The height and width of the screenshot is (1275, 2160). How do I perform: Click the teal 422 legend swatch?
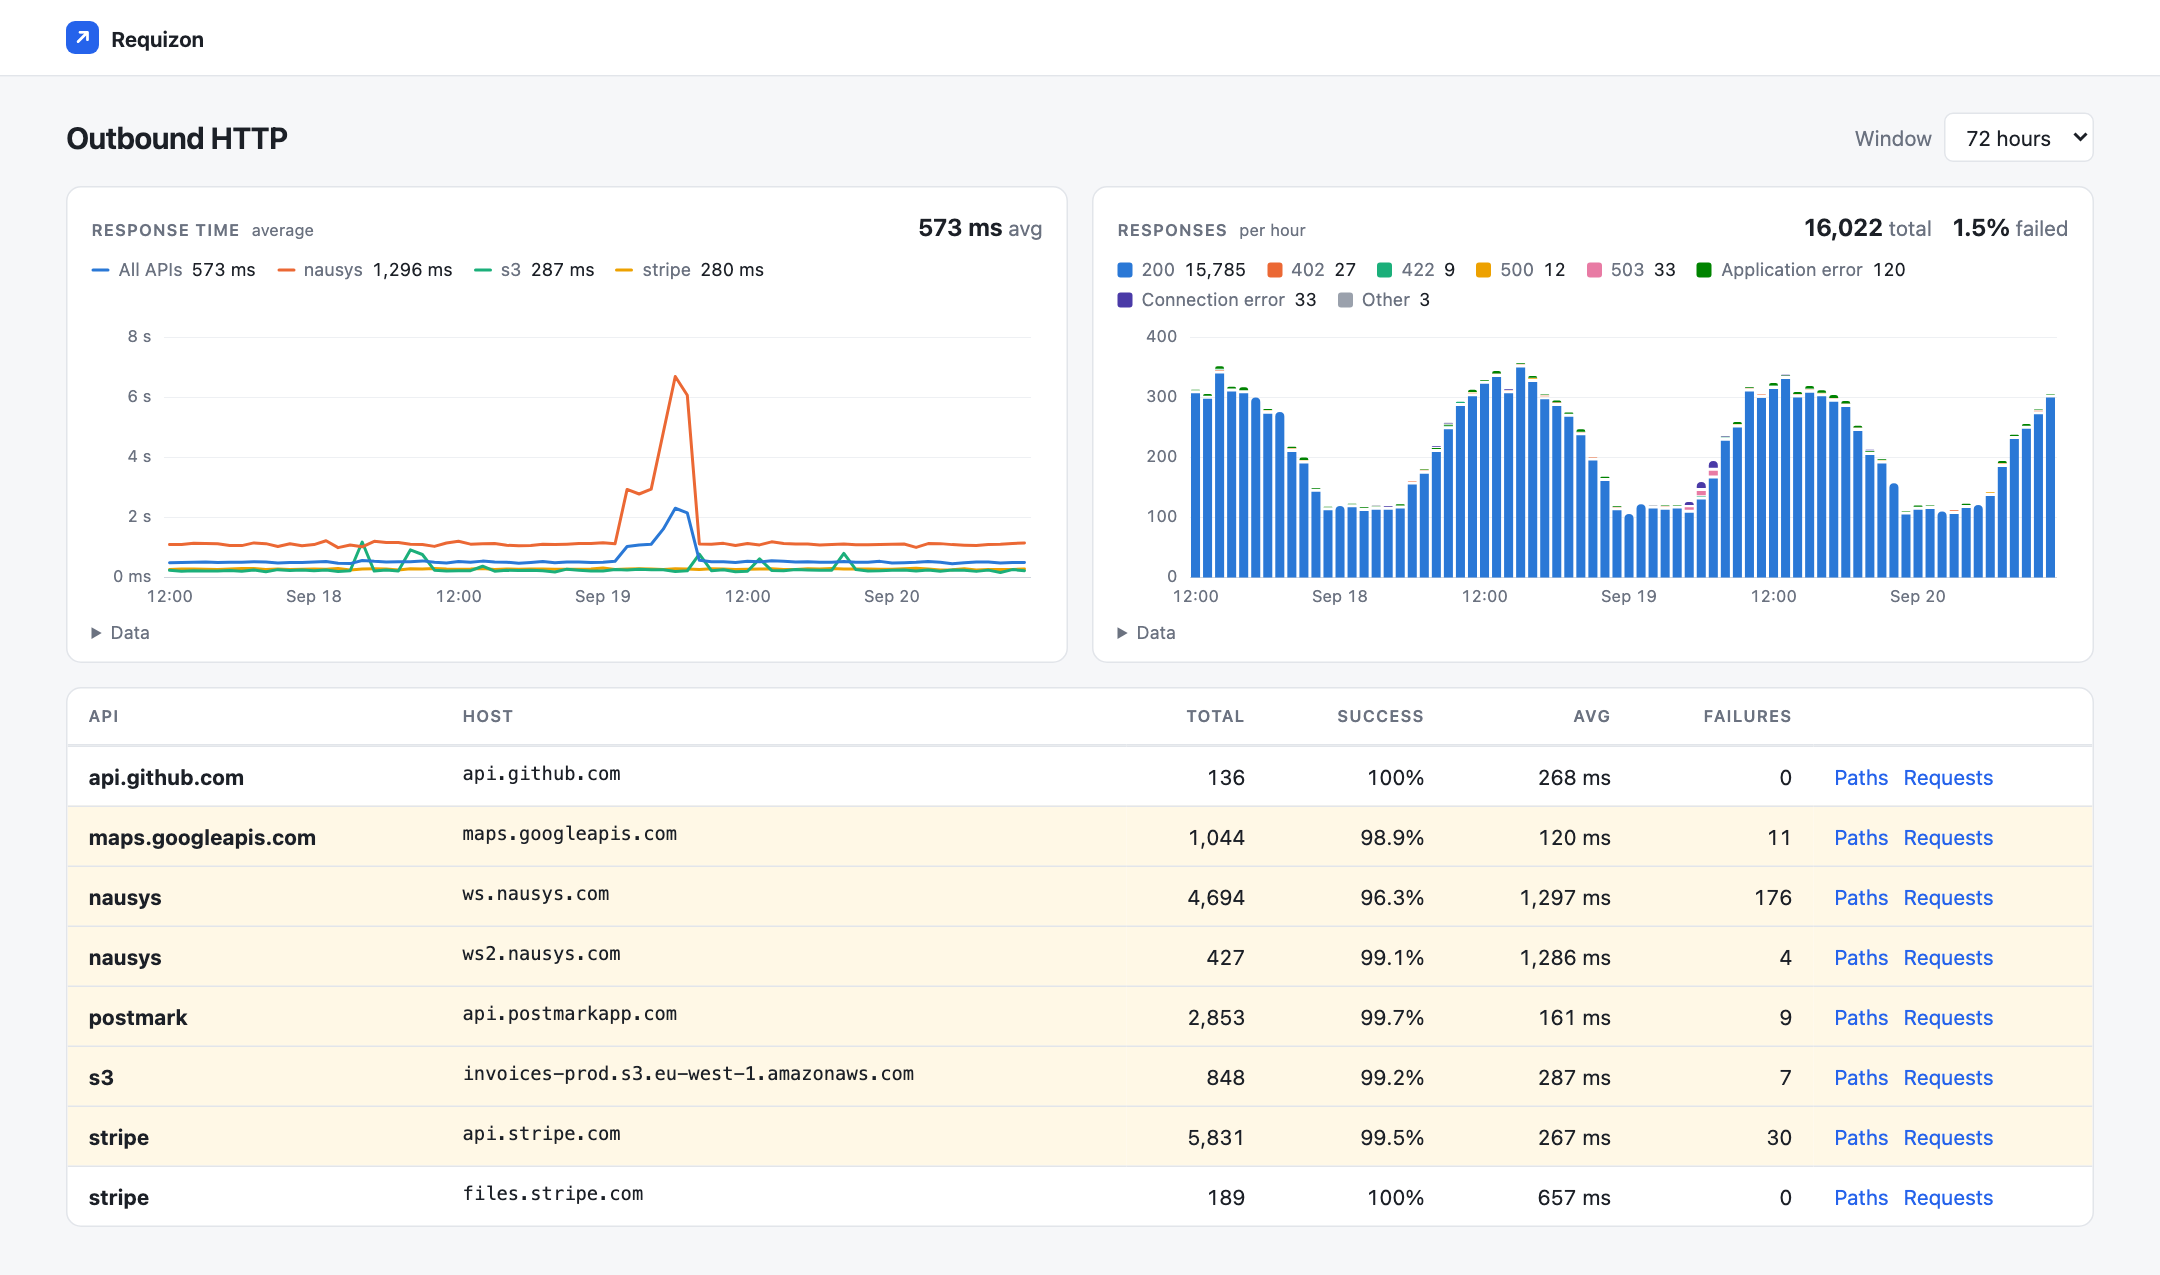(1385, 270)
